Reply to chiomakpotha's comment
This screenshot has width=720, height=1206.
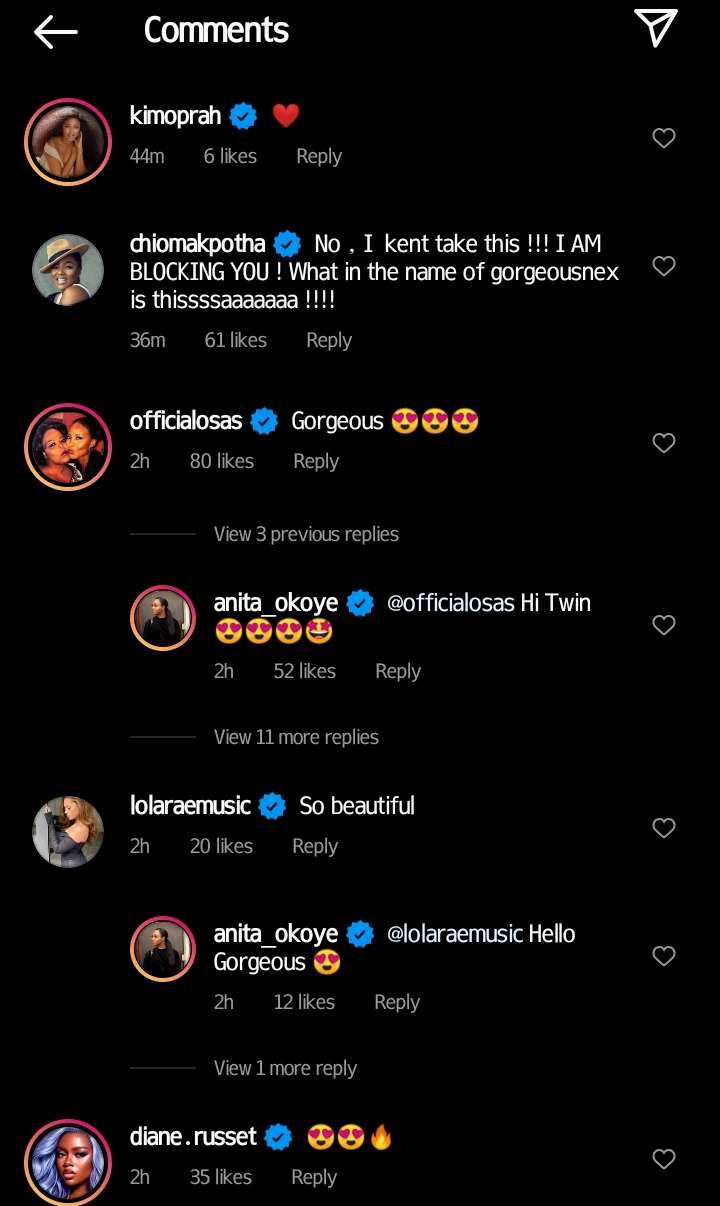[329, 339]
